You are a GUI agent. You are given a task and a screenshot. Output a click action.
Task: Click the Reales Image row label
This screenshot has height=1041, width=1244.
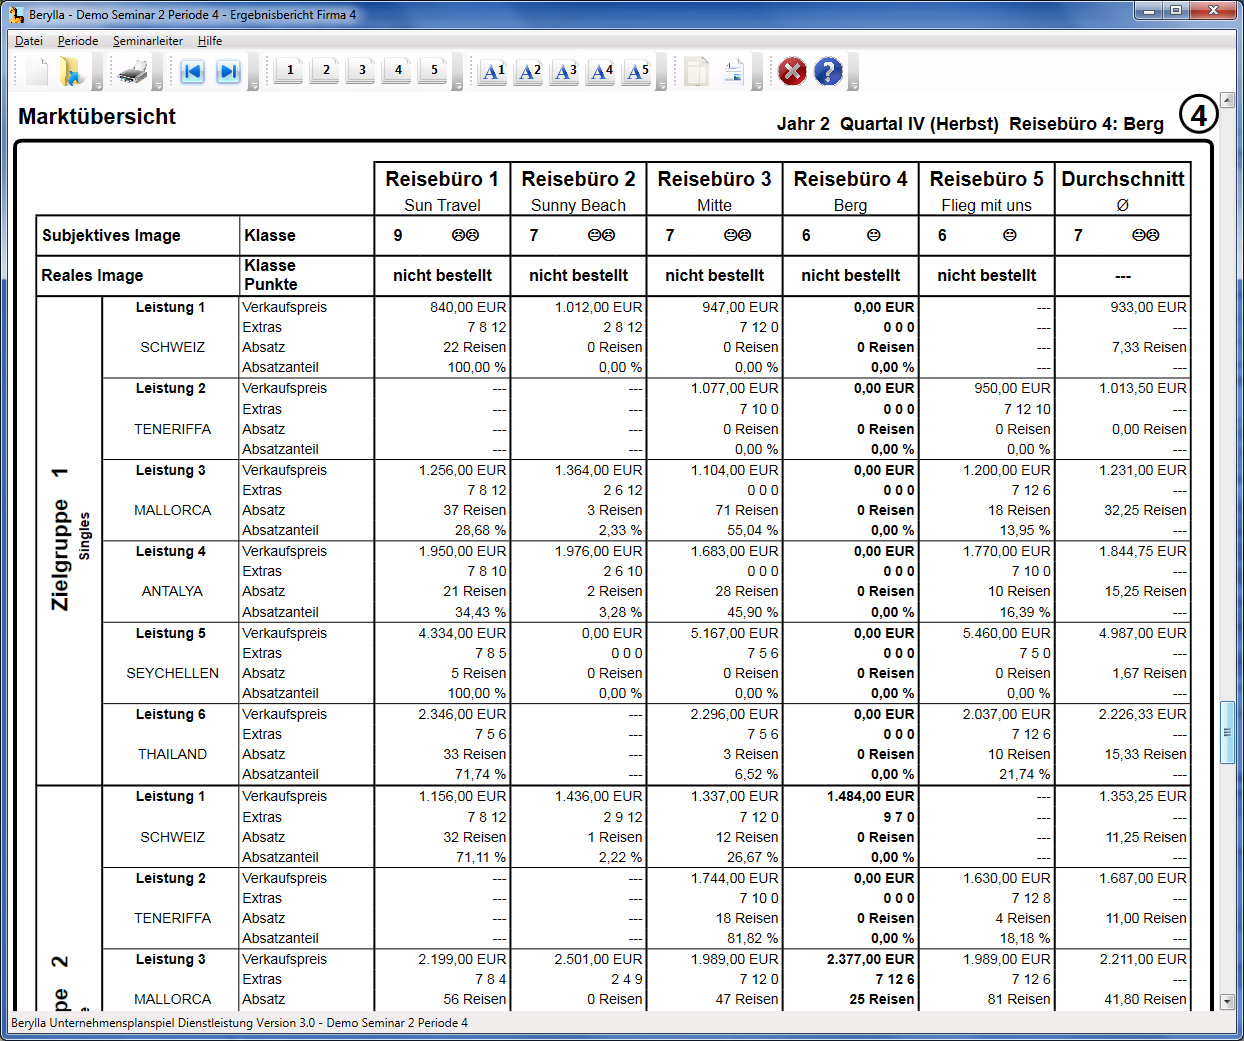pos(92,275)
